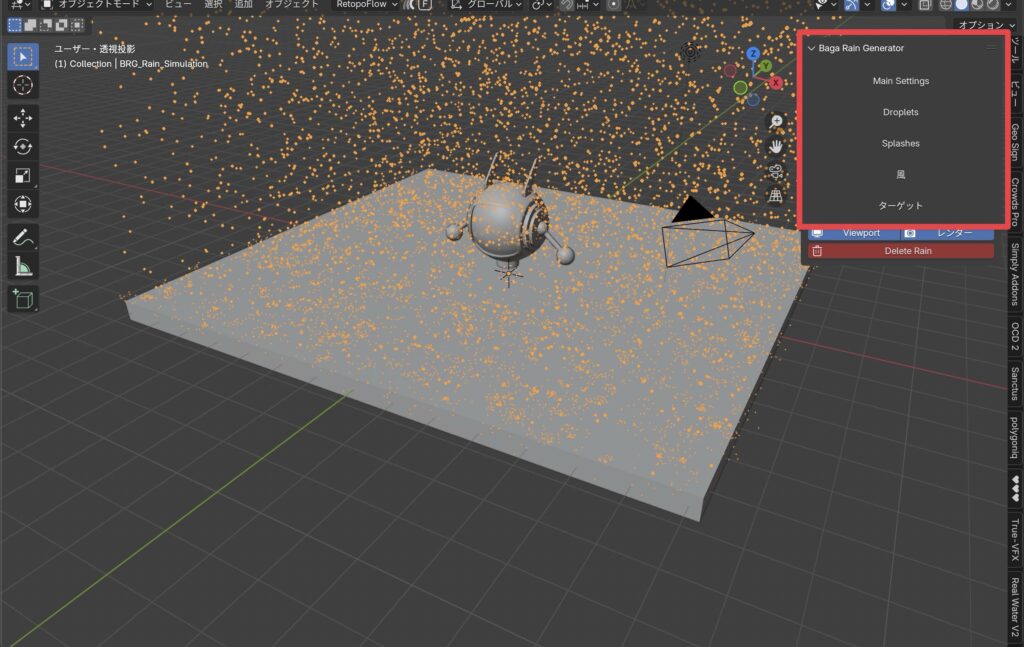Open the ビュー view menu
The width and height of the screenshot is (1024, 647).
(x=178, y=5)
